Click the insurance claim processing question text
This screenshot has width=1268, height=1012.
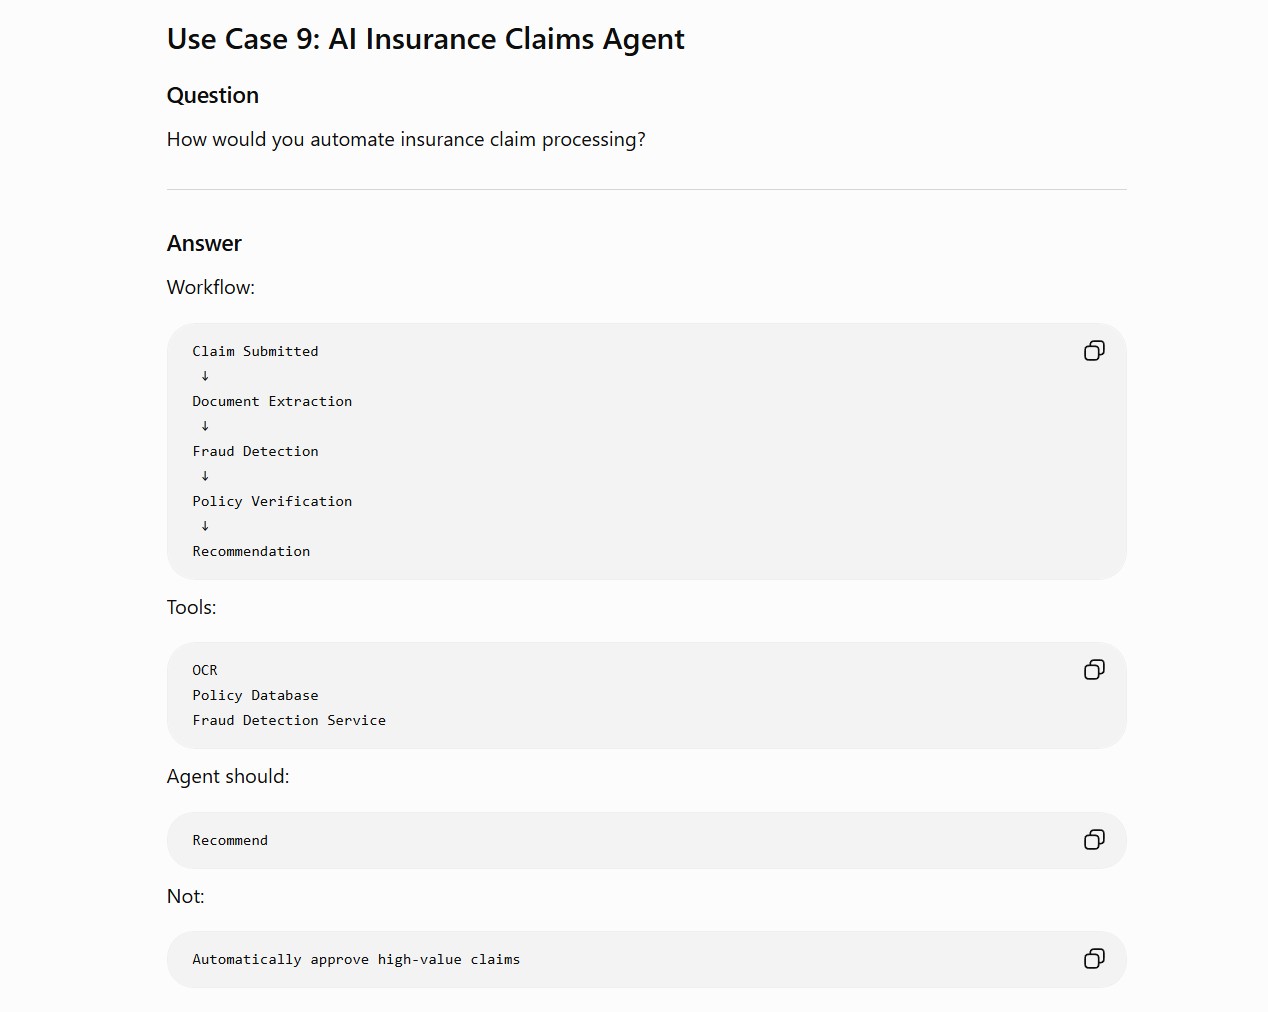pyautogui.click(x=406, y=139)
